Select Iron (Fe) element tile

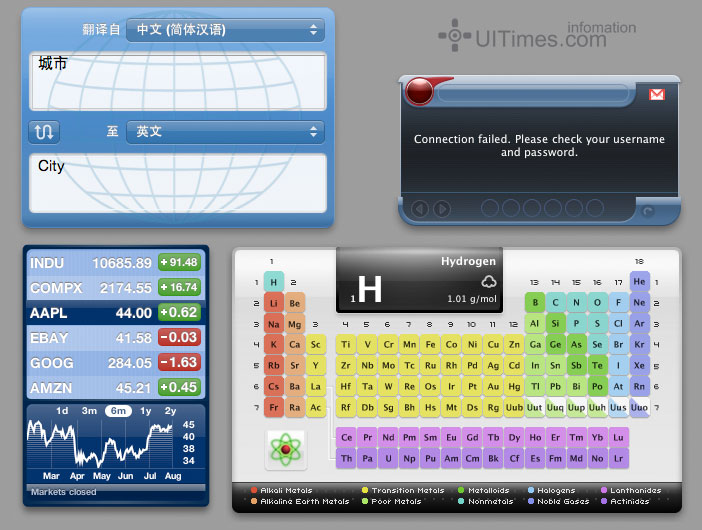click(x=430, y=345)
